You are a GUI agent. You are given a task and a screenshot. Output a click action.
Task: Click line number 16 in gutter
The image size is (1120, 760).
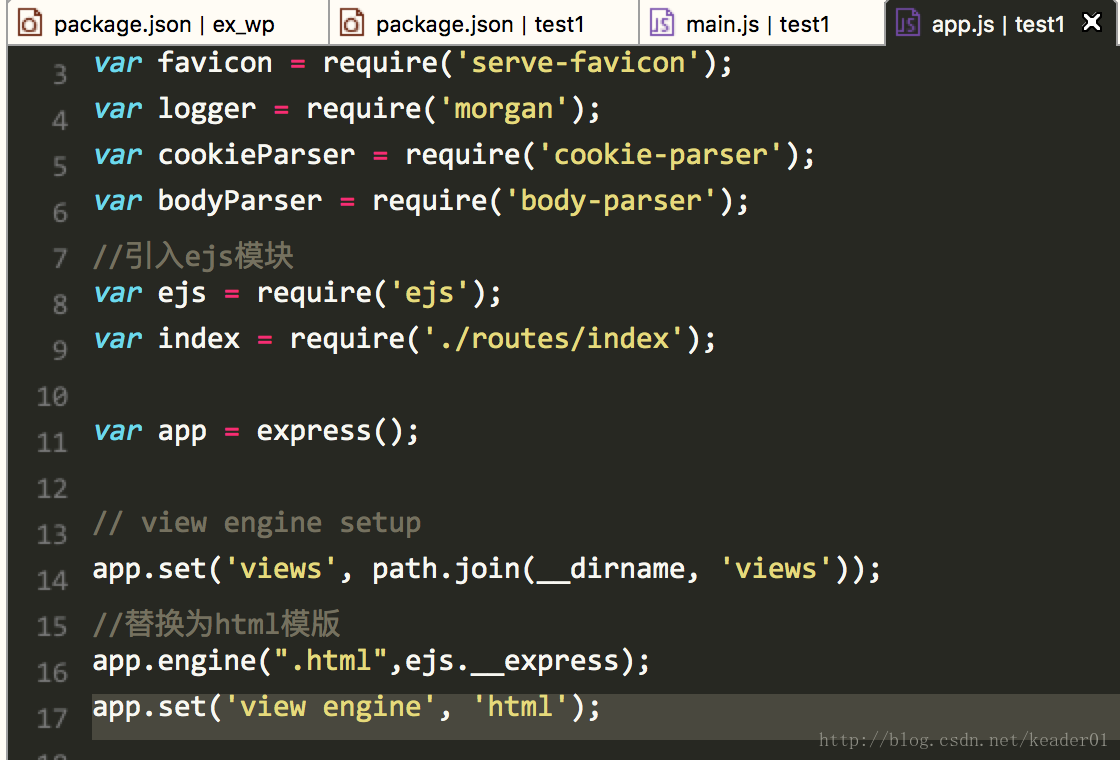52,672
